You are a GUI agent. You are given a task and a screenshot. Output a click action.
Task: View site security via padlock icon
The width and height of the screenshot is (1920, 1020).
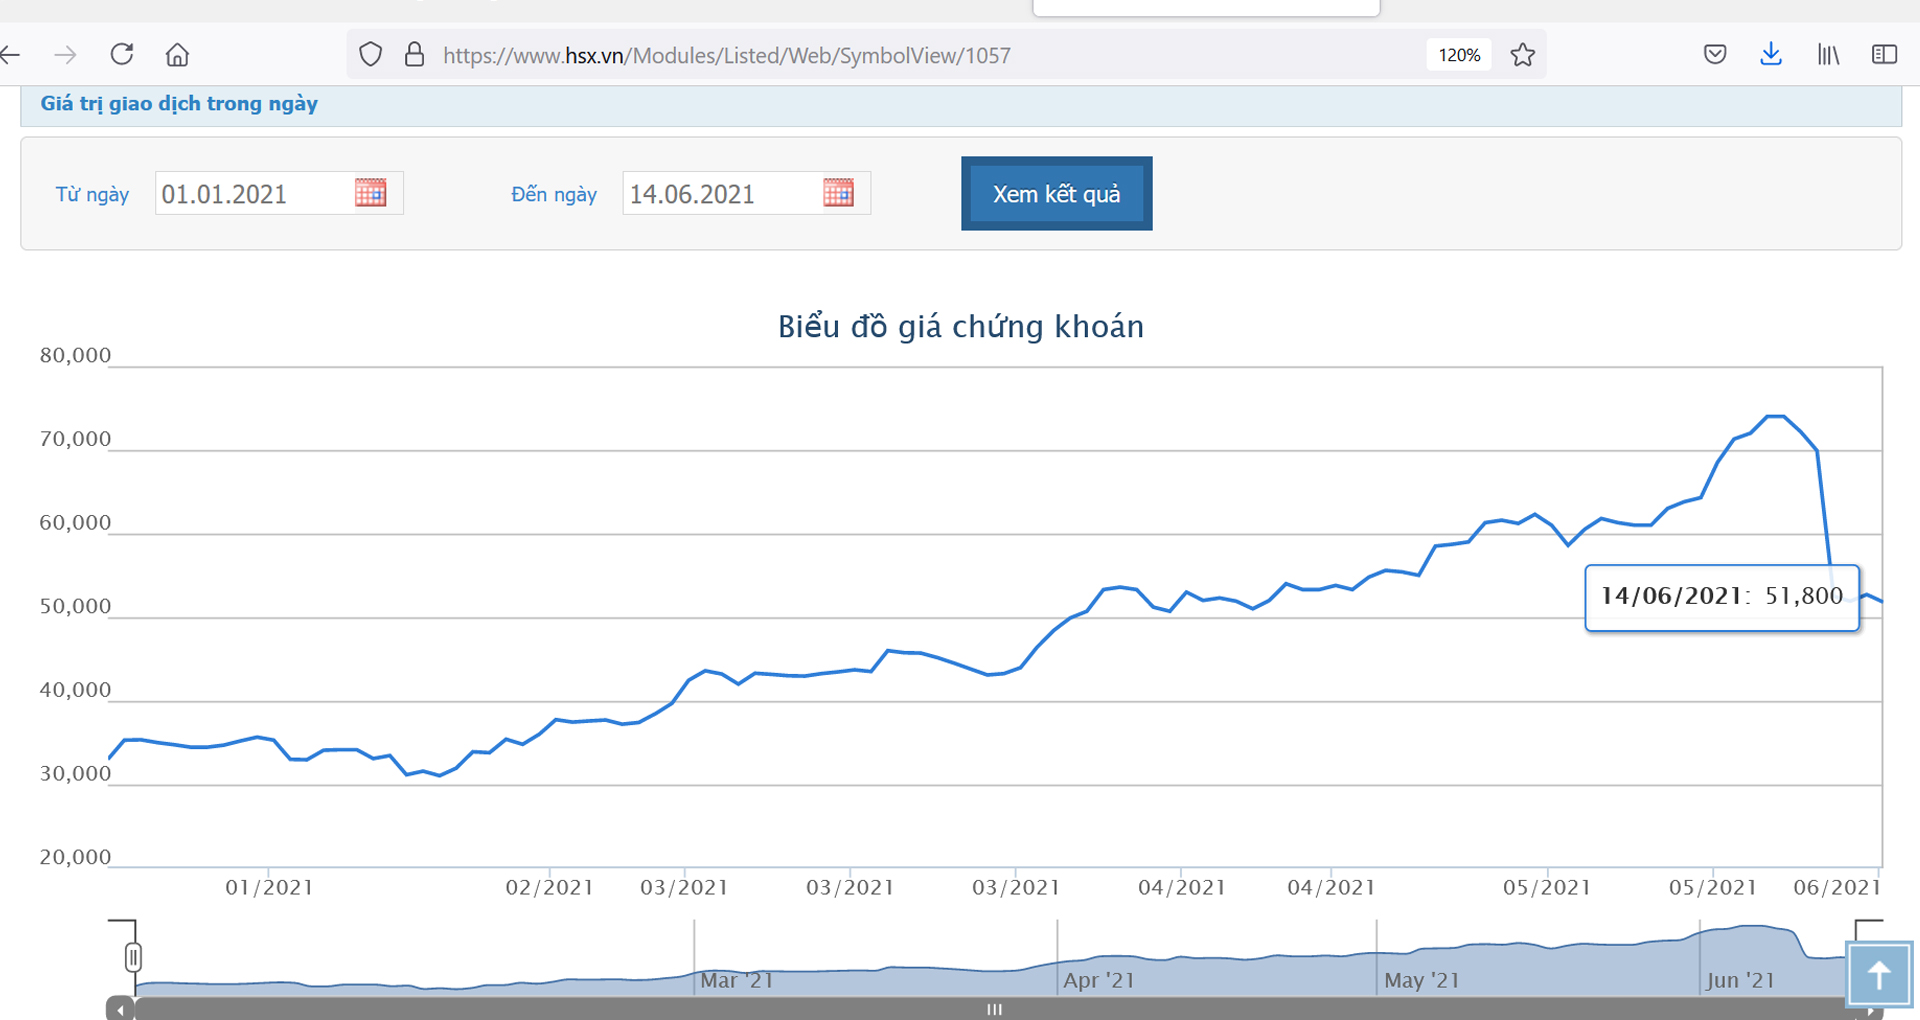(414, 55)
